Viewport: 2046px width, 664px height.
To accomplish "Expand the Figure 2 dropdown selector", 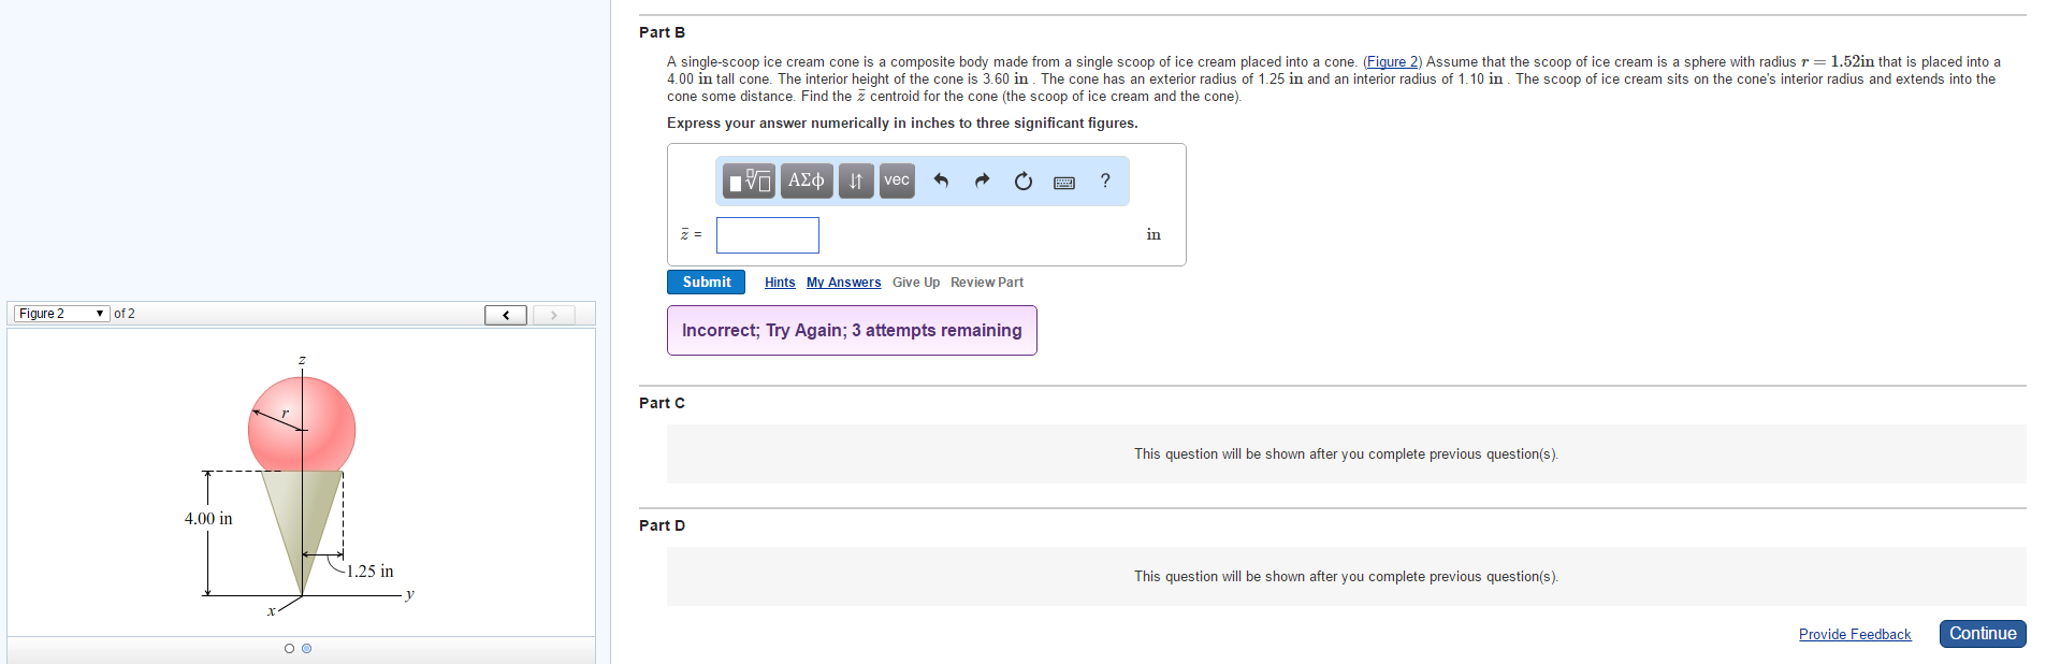I will pyautogui.click(x=62, y=314).
